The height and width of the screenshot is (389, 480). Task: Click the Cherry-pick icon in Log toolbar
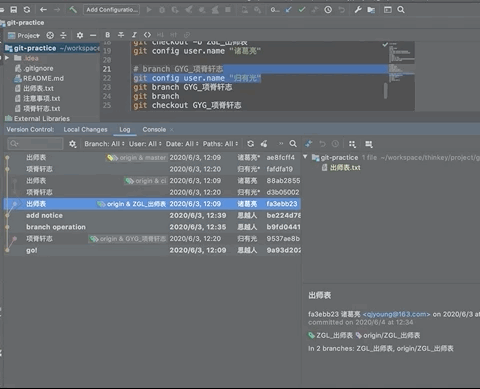(x=264, y=144)
